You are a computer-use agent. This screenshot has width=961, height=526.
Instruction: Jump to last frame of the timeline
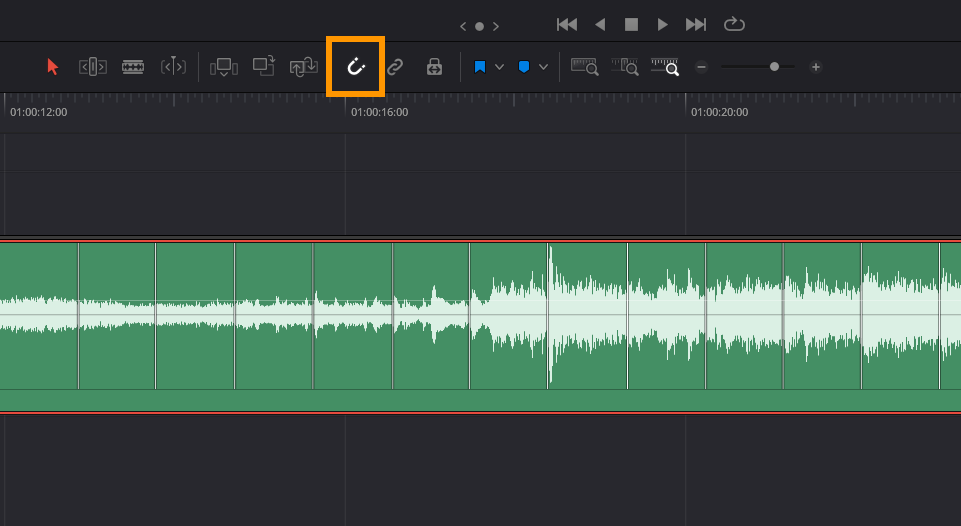(x=696, y=25)
